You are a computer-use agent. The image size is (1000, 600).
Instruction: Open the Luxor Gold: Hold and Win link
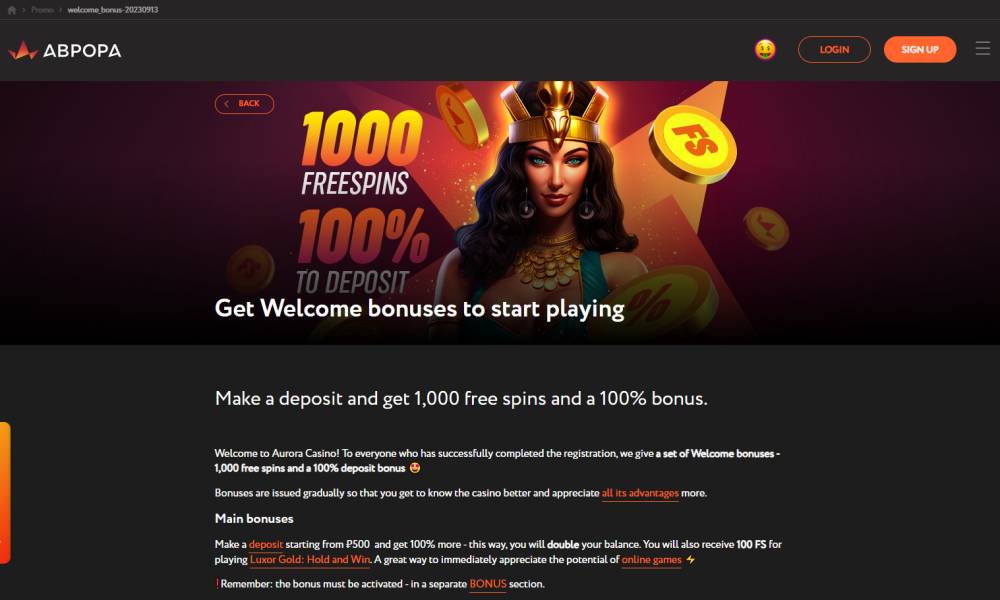310,559
